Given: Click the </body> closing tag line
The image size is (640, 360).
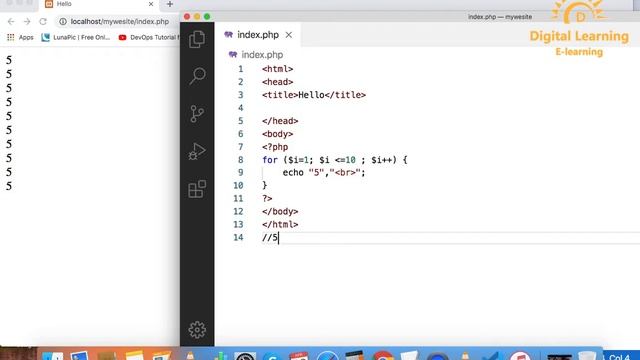Looking at the screenshot, I should click(x=280, y=212).
